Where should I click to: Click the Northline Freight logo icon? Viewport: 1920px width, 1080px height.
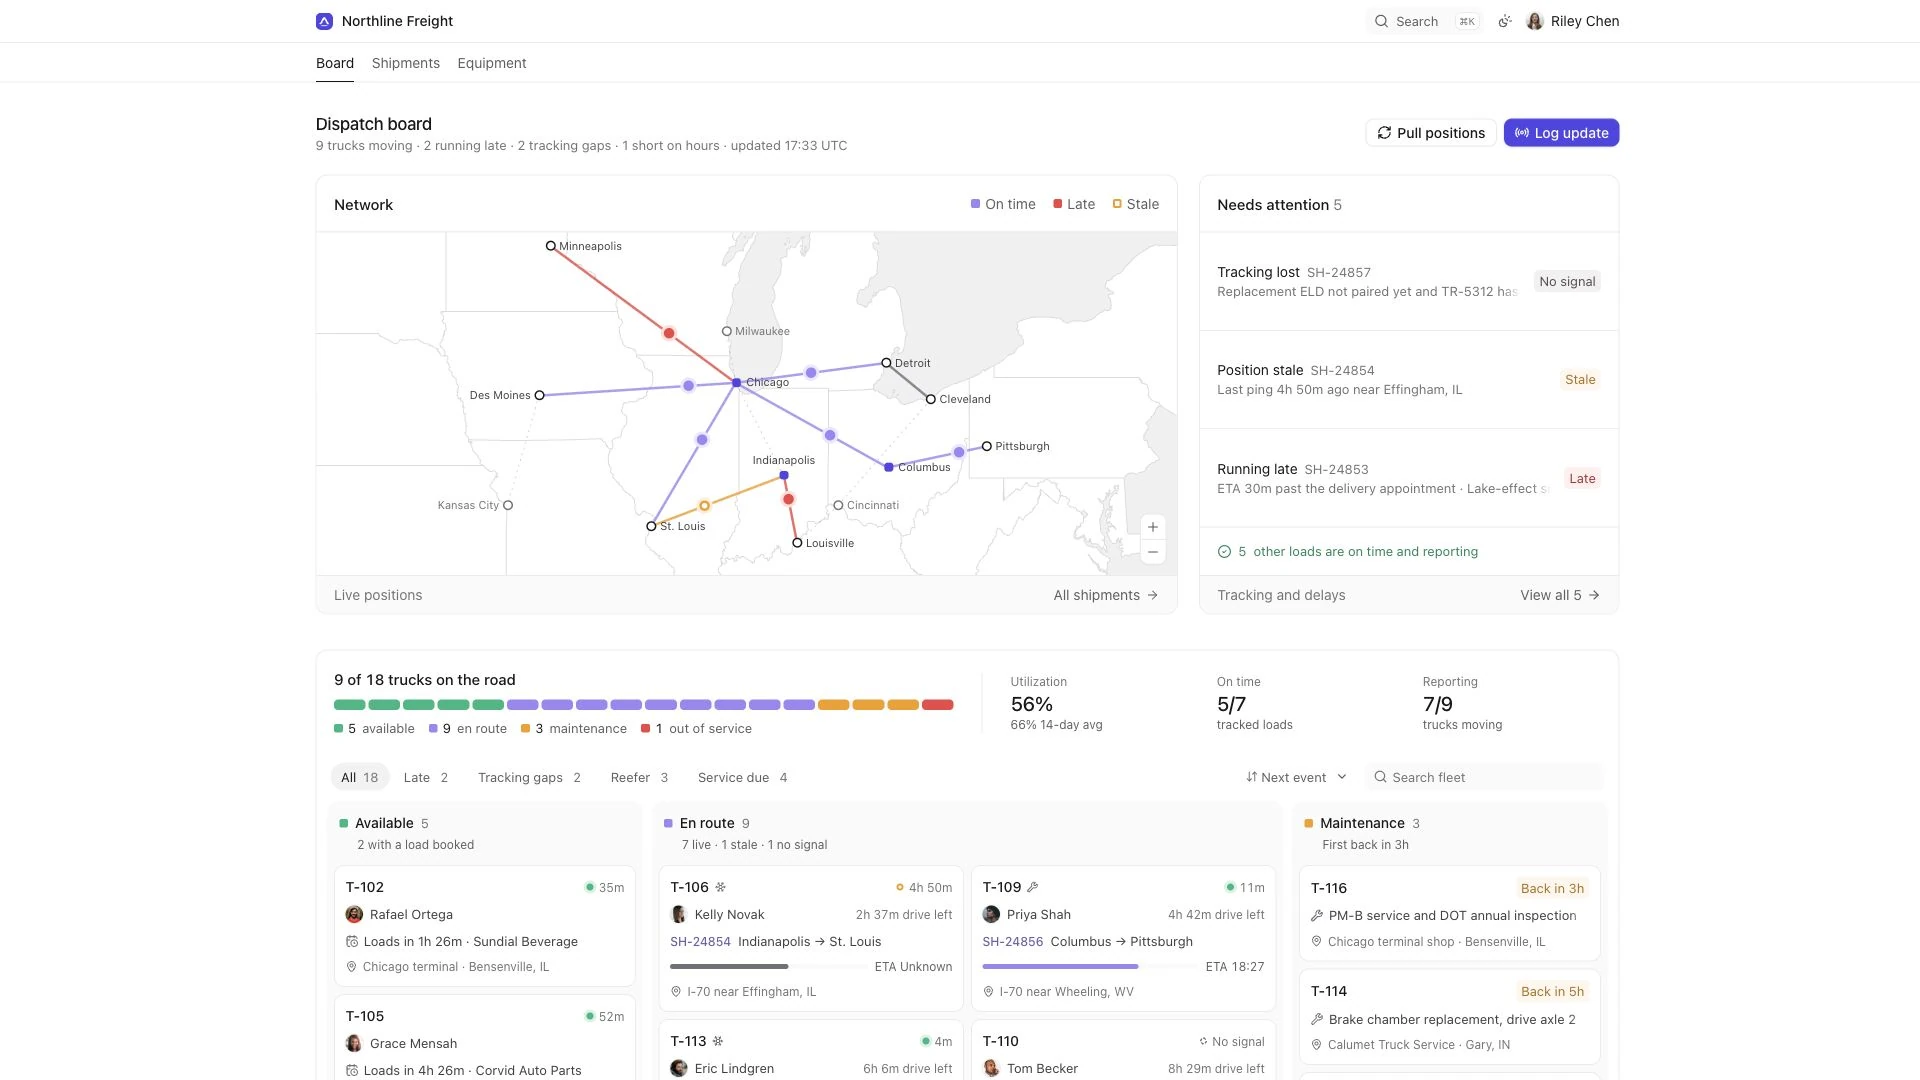click(x=324, y=21)
